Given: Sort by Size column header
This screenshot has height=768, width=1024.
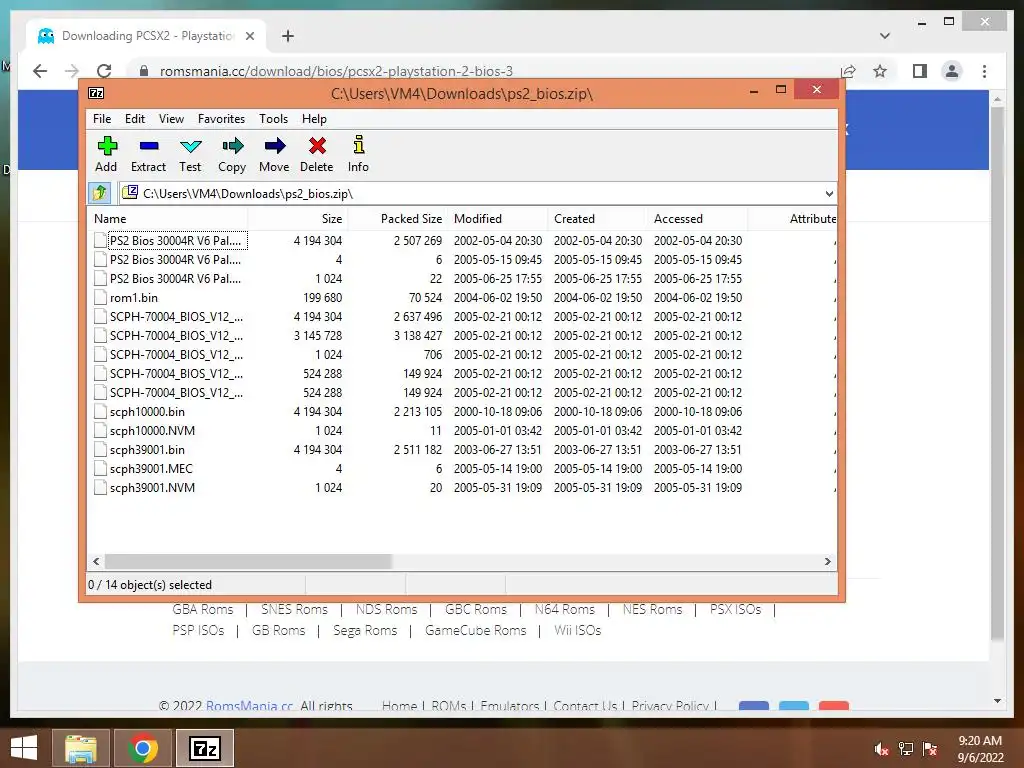Looking at the screenshot, I should coord(298,219).
